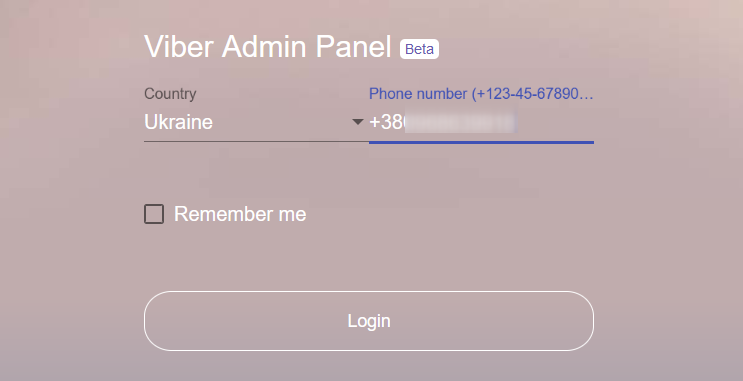Place cursor after the +38 prefix
This screenshot has width=743, height=381.
(405, 122)
